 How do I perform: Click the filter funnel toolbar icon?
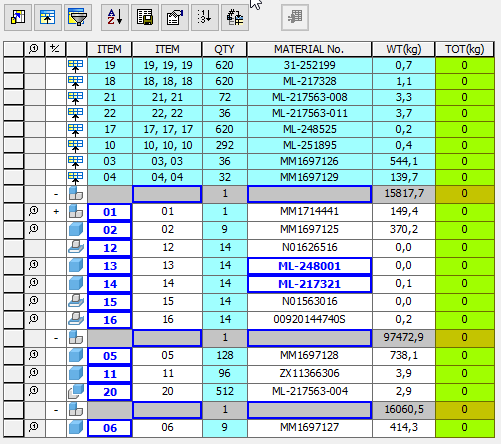(x=78, y=17)
